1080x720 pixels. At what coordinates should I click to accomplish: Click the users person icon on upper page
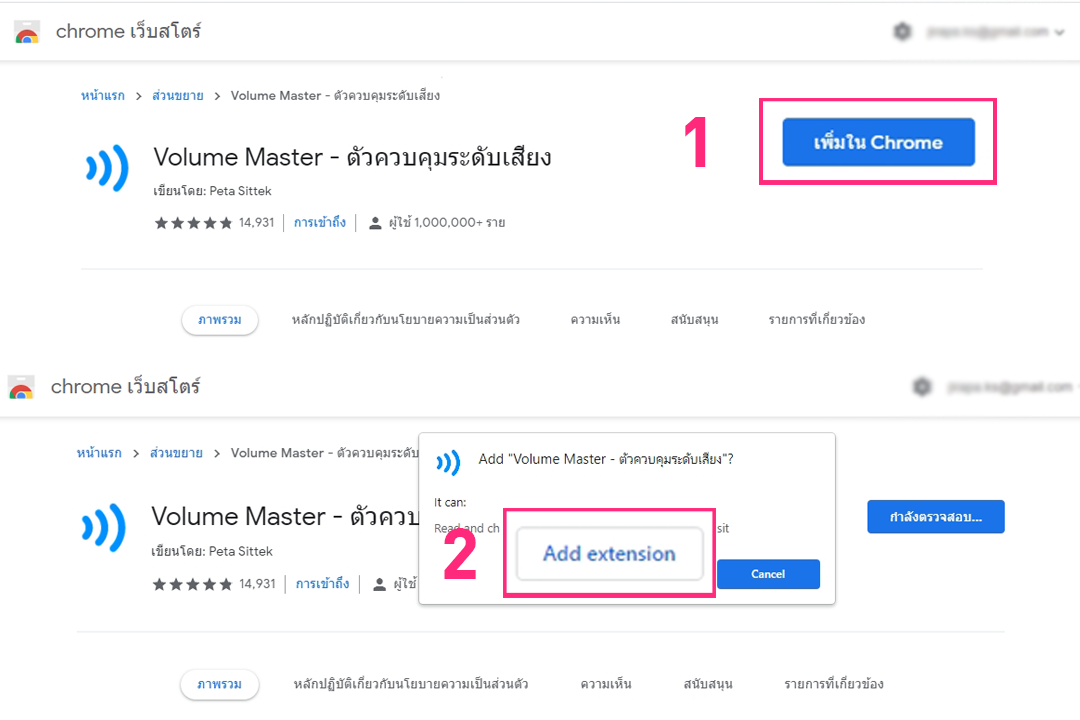tap(375, 223)
